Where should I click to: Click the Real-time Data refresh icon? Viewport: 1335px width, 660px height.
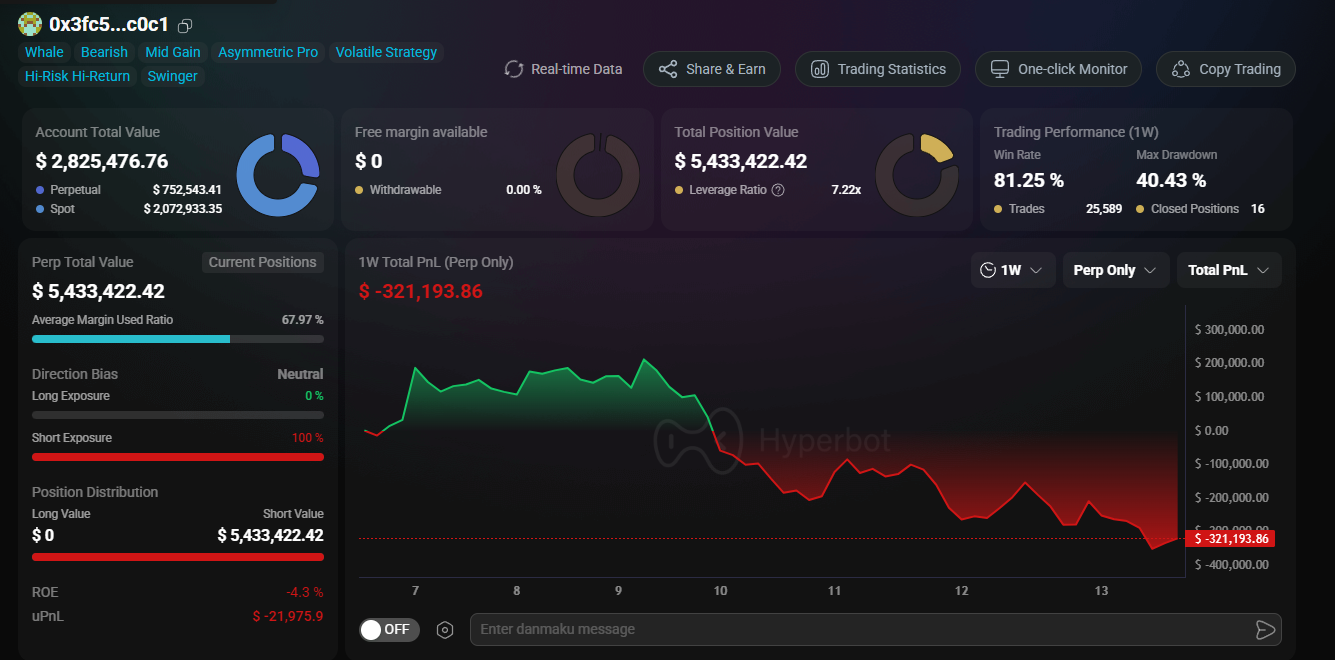point(514,69)
